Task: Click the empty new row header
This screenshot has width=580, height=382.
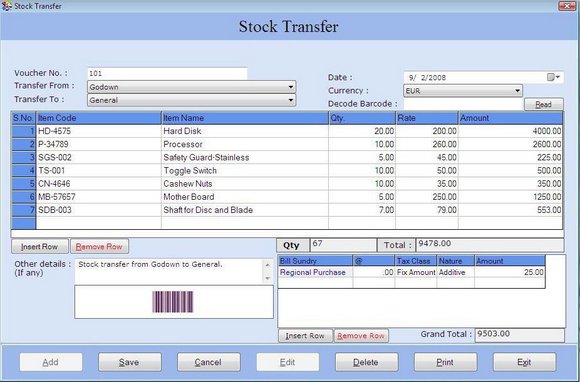Action: [24, 223]
